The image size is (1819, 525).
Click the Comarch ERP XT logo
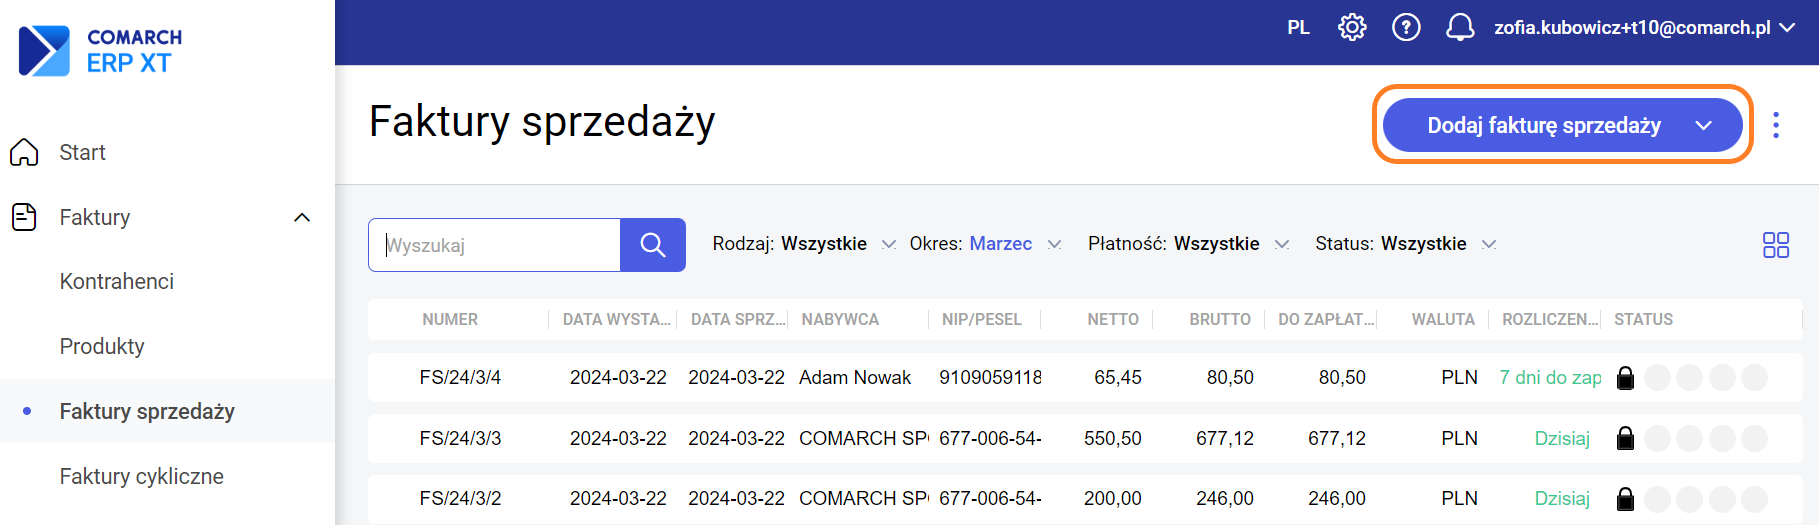click(x=101, y=50)
